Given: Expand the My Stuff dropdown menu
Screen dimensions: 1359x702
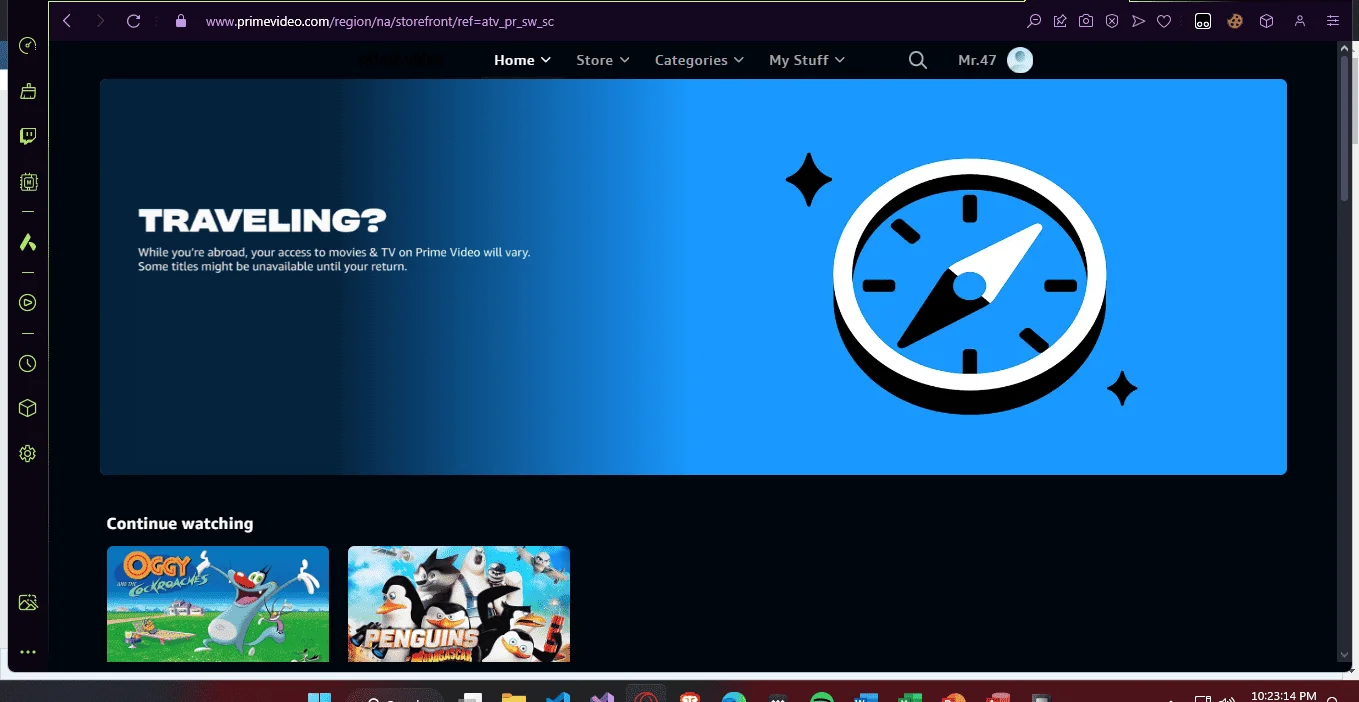Looking at the screenshot, I should [807, 60].
